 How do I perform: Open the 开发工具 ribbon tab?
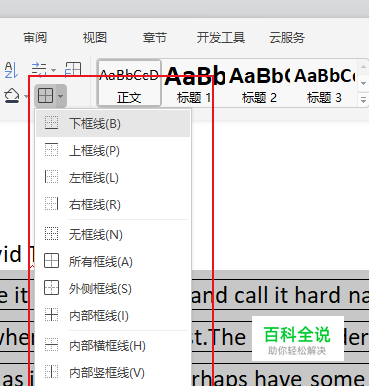coord(221,37)
